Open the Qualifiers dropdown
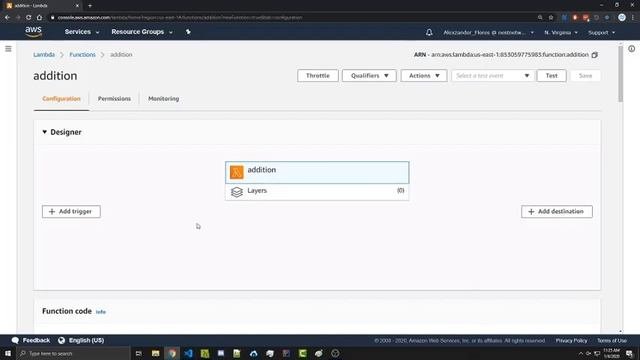This screenshot has width=640, height=360. coord(369,76)
